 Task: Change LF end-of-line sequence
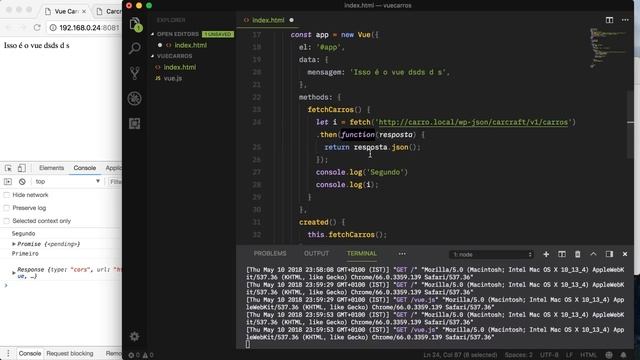pos(569,355)
